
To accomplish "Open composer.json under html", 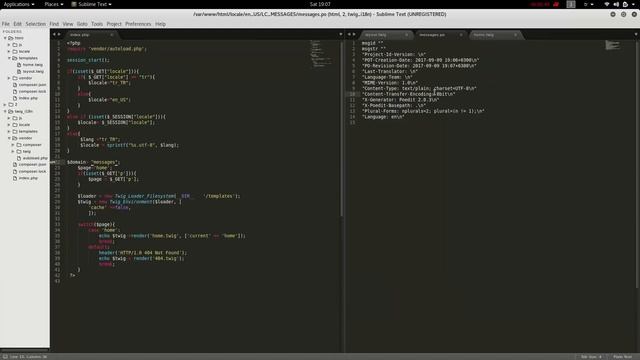I will pos(32,85).
